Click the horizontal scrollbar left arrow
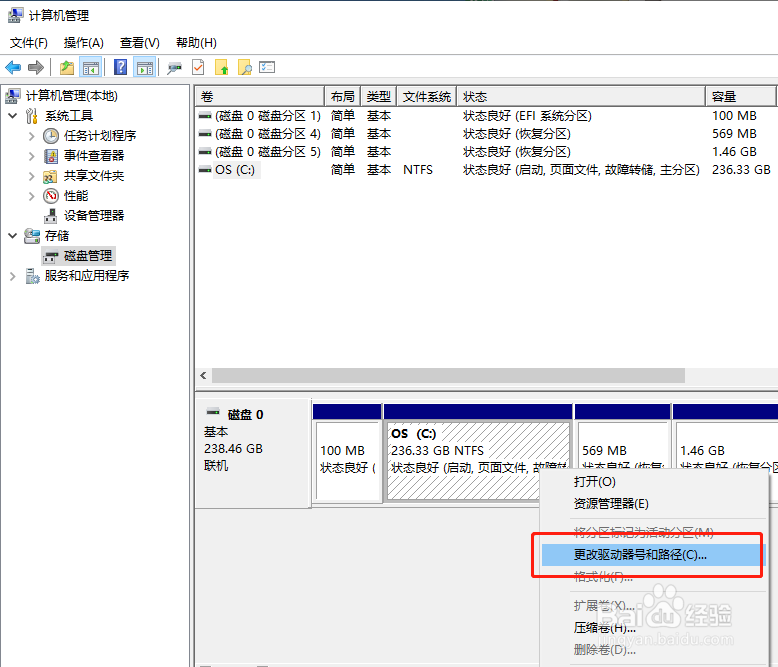Viewport: 778px width, 667px height. click(203, 376)
